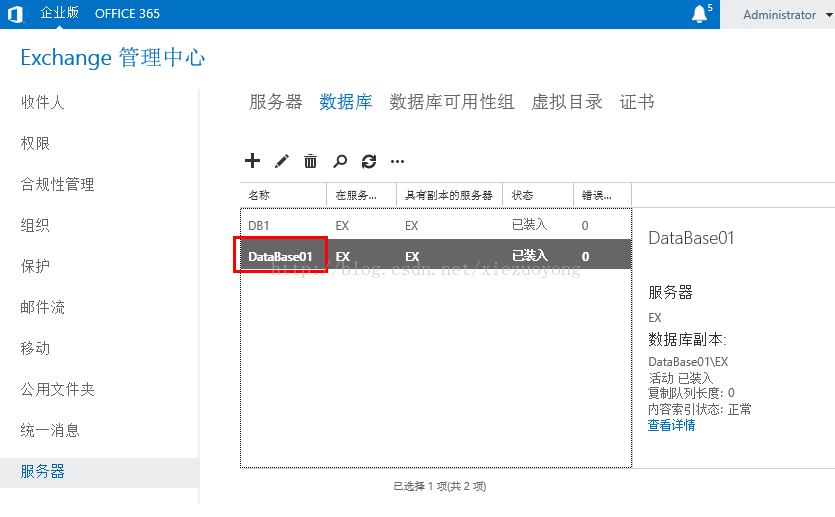Open 统一消息 in sidebar

point(50,430)
